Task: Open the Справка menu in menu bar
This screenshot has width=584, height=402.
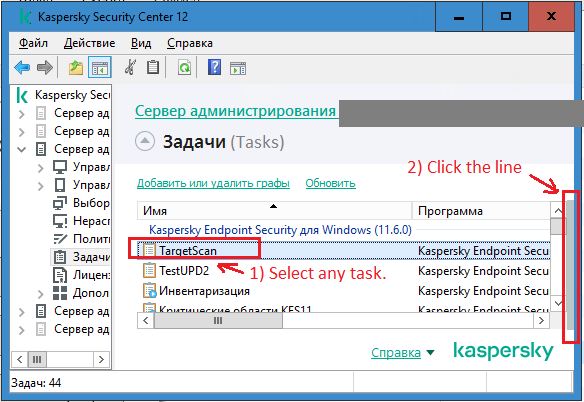Action: point(190,43)
